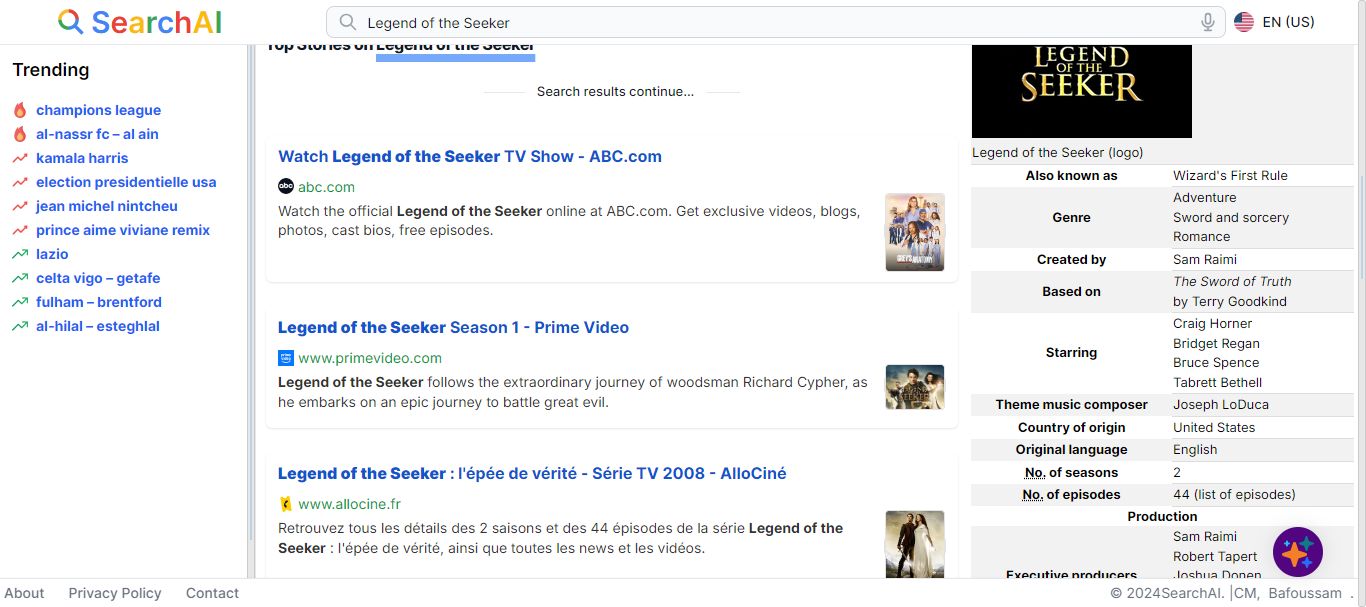1366x607 pixels.
Task: Open the About footer link
Action: 24,593
